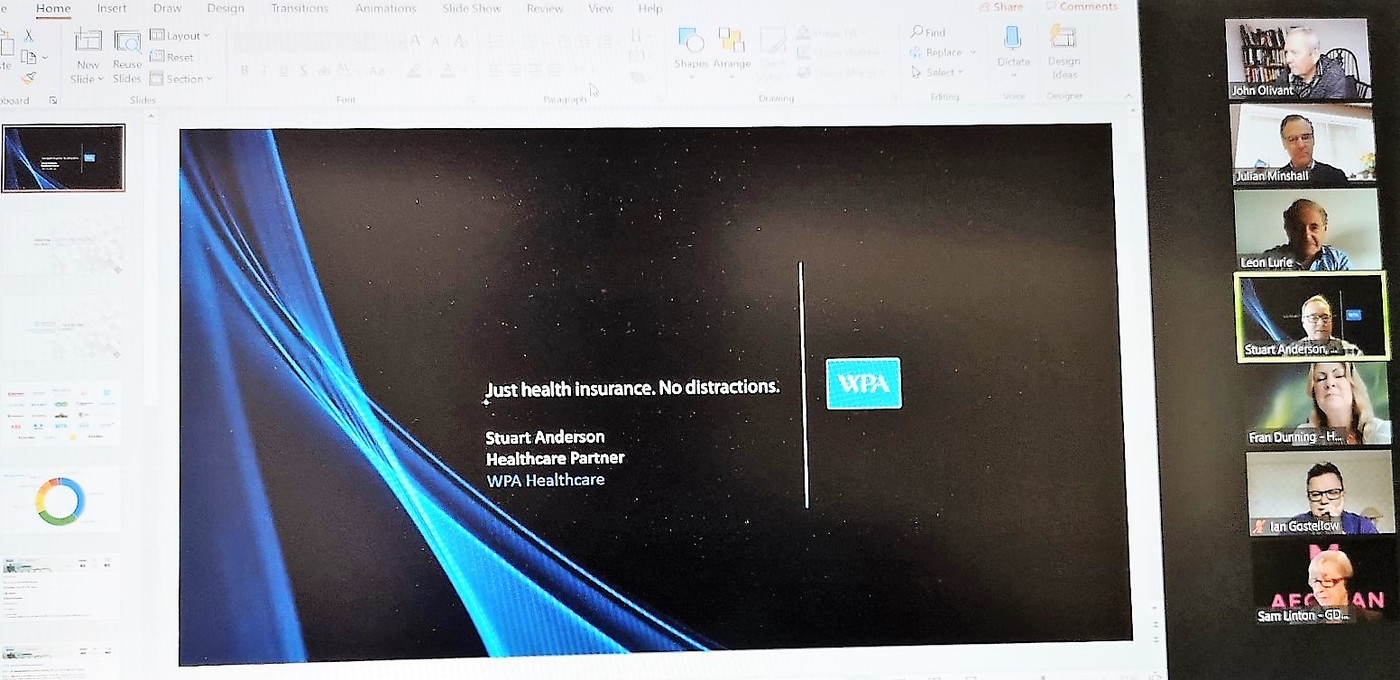Open Reuse Slides pane

(127, 56)
